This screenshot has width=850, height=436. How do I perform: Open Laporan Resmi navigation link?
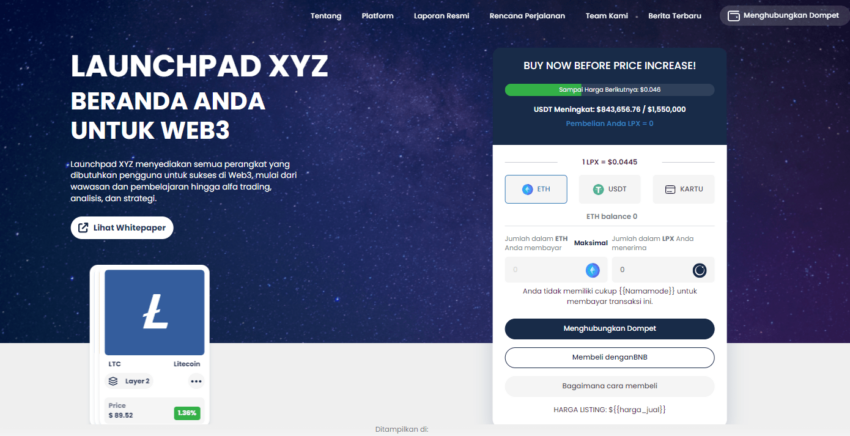[441, 16]
